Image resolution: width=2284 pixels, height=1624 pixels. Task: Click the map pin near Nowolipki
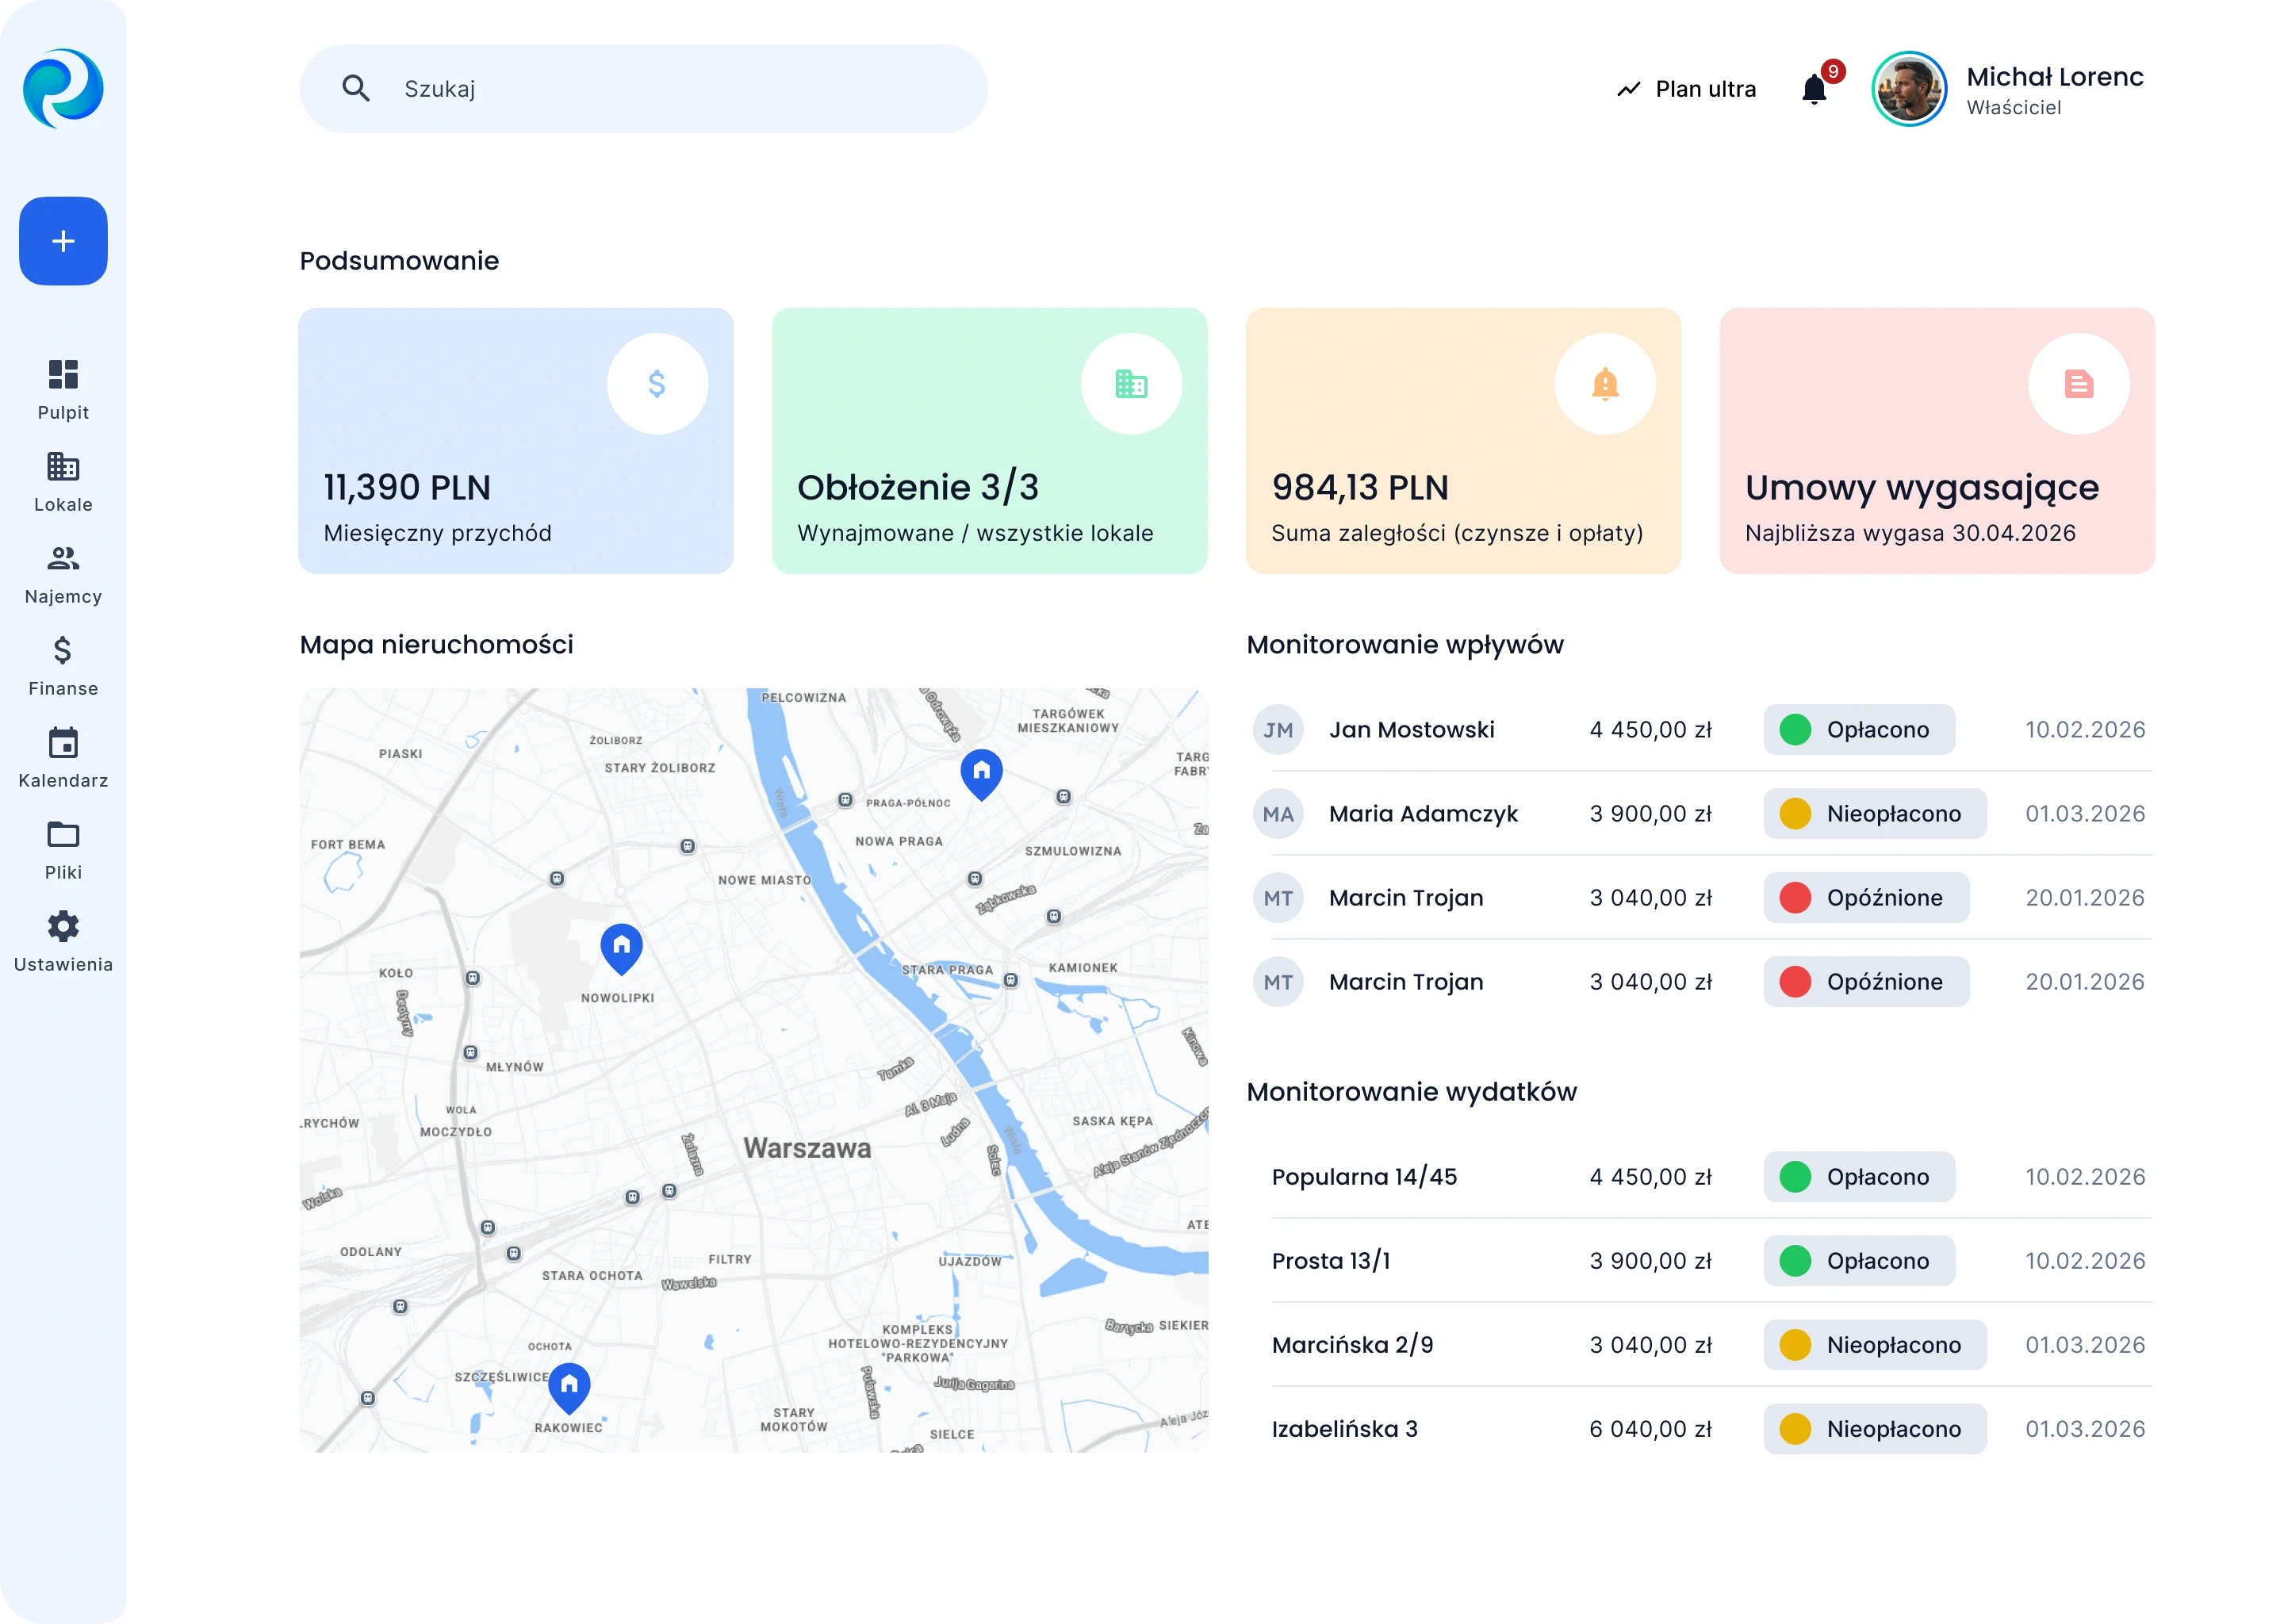coord(621,945)
